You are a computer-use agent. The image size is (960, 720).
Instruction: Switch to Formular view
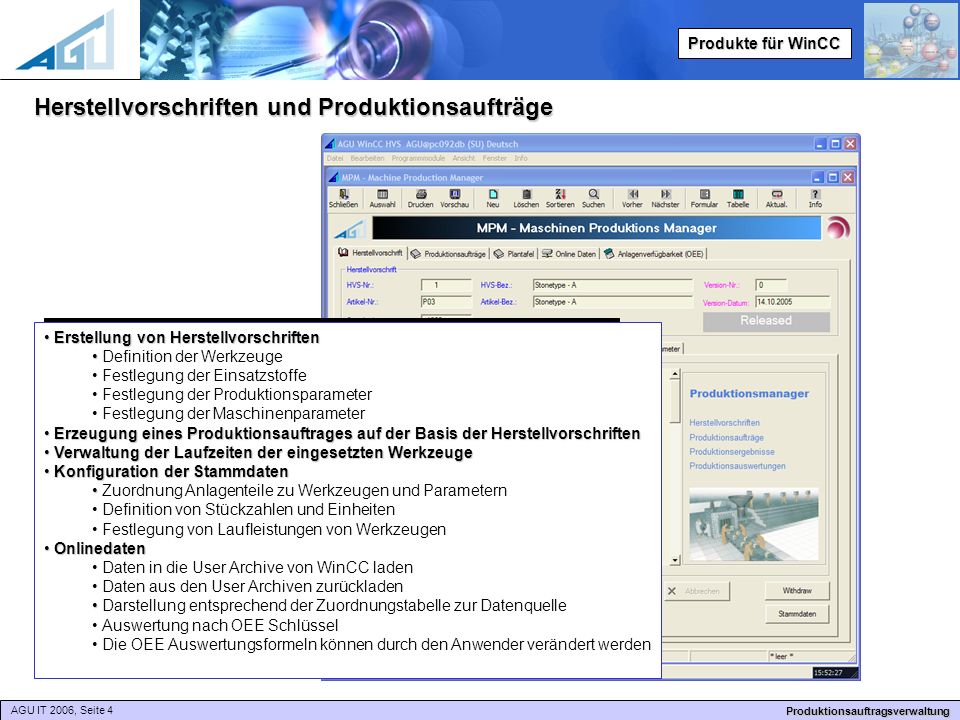click(x=704, y=198)
